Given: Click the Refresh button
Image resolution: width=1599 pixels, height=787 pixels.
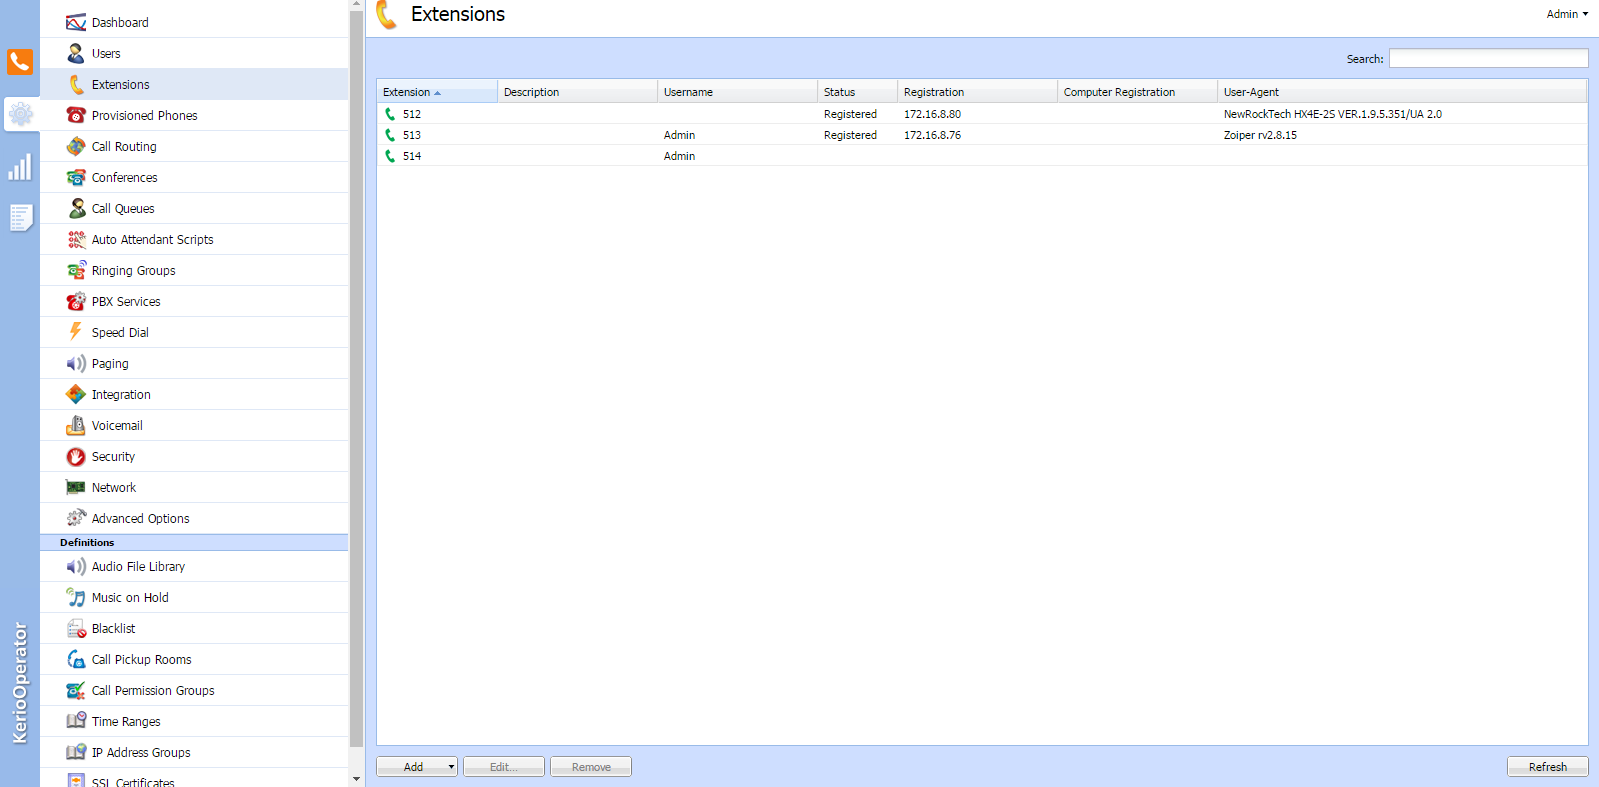Looking at the screenshot, I should [1548, 767].
